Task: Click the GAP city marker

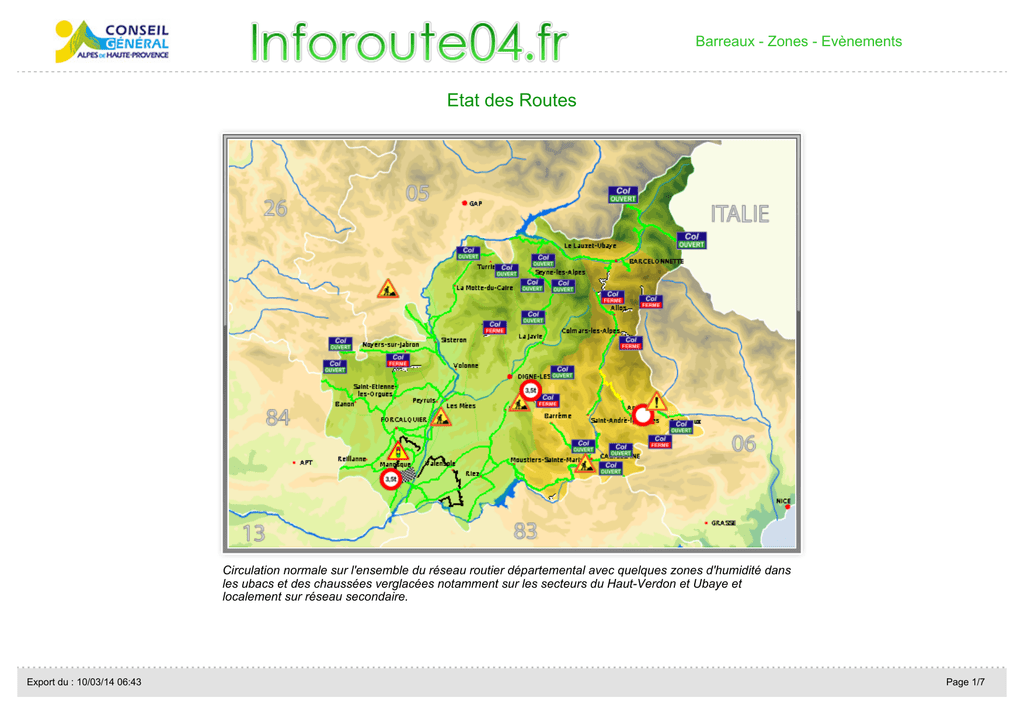Action: click(x=464, y=203)
